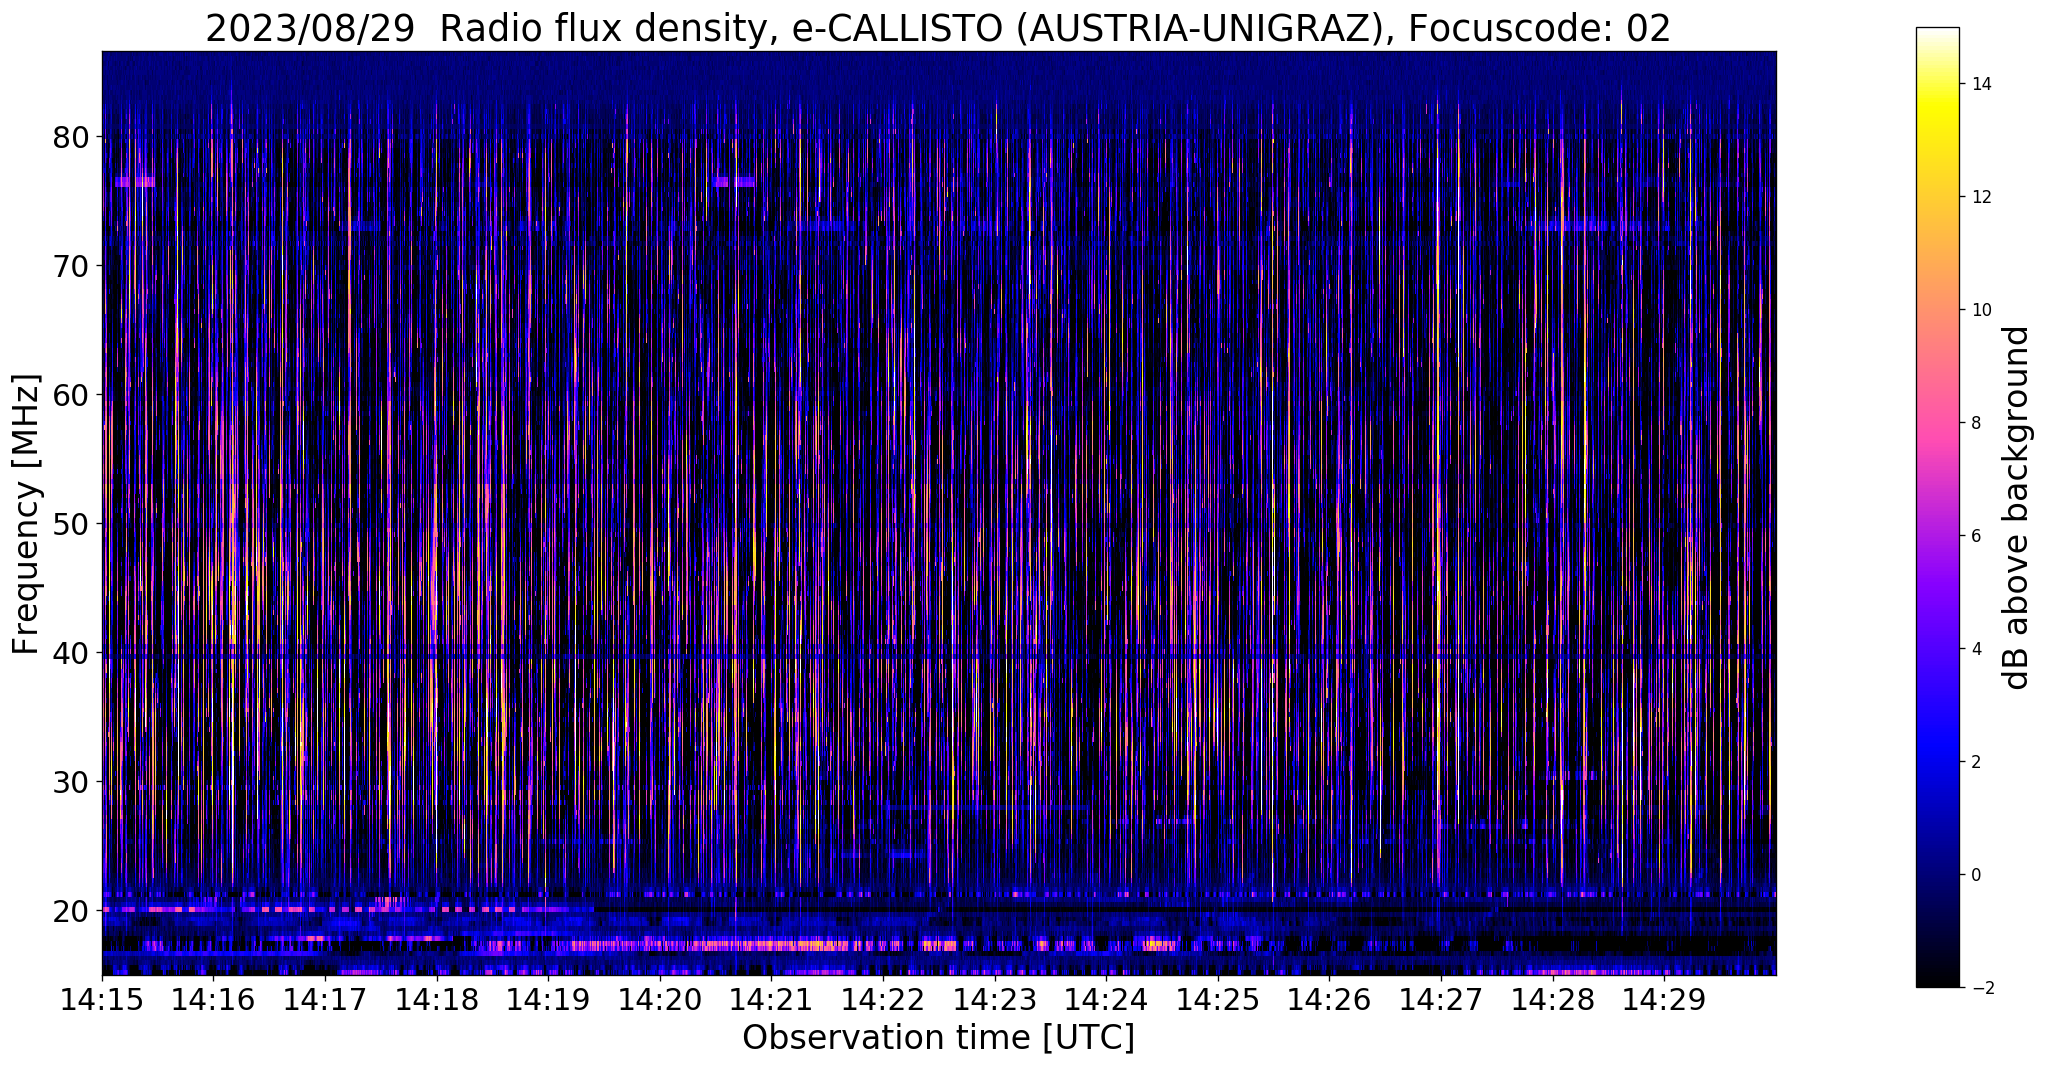Image resolution: width=2047 pixels, height=1067 pixels.
Task: Click the 40 MHz frequency label
Action: click(70, 653)
